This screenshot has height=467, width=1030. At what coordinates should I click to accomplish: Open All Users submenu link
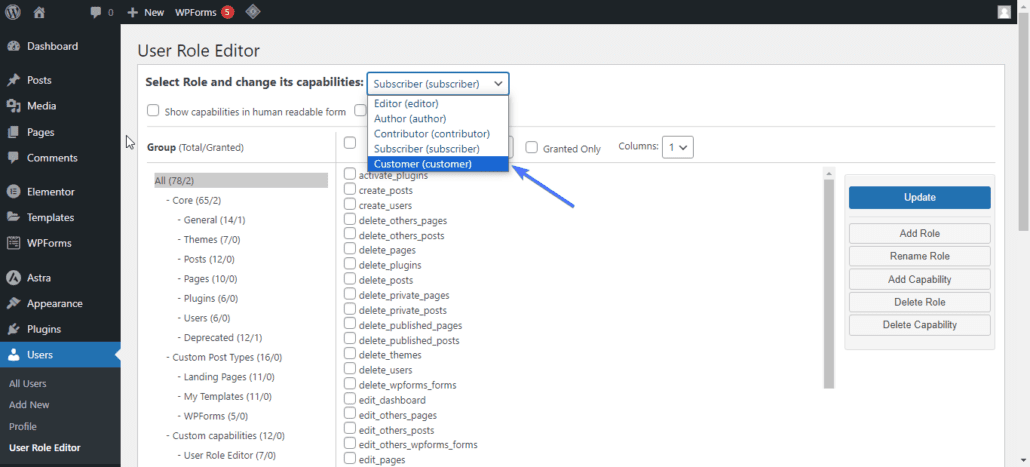coord(28,384)
